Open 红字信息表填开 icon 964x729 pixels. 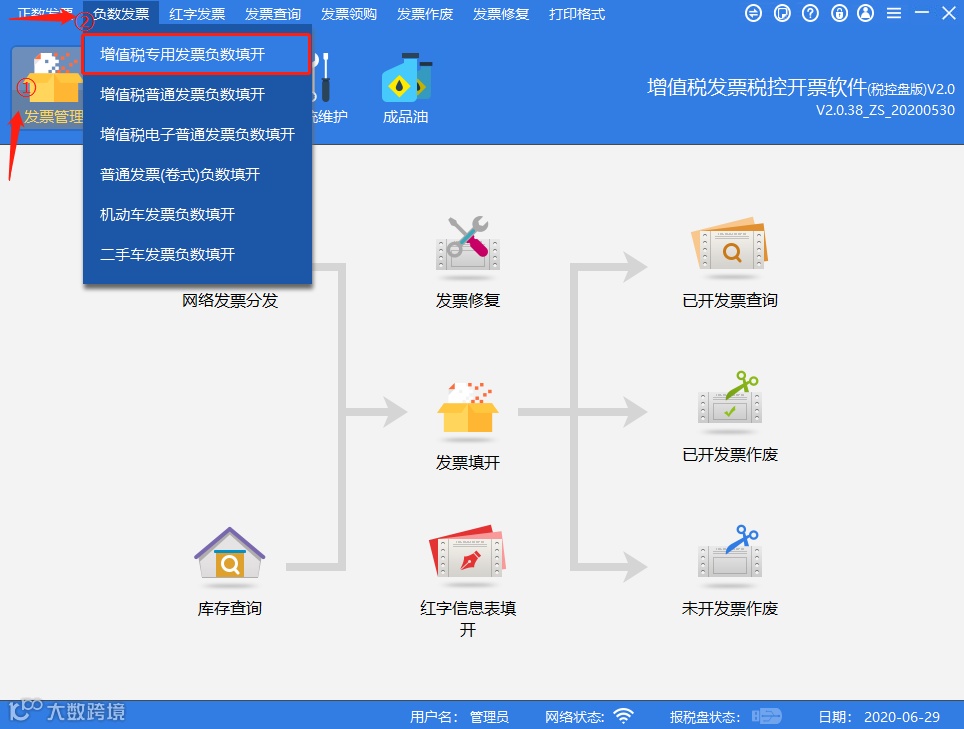(x=468, y=550)
